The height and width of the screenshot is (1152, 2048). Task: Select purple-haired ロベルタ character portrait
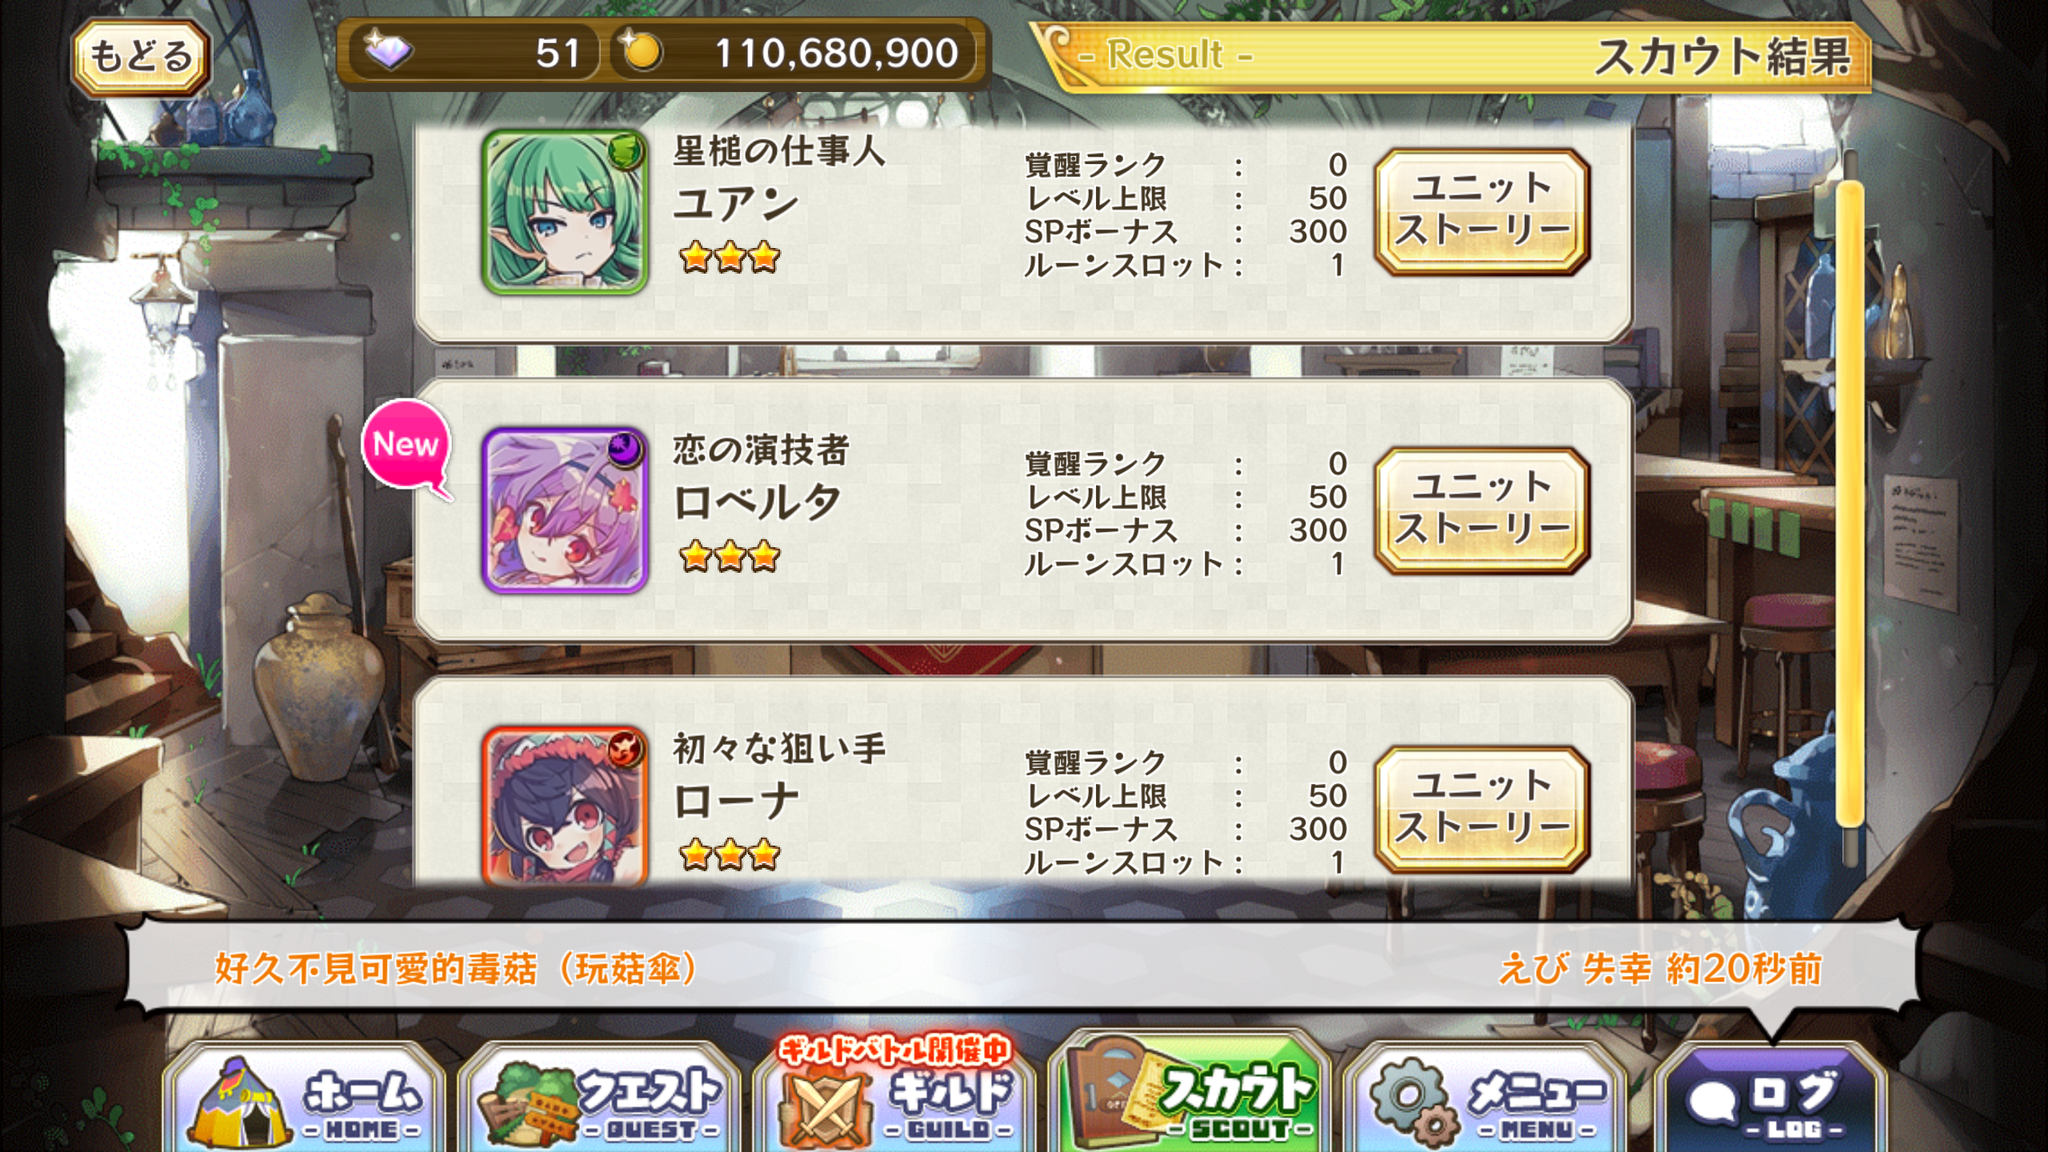565,511
